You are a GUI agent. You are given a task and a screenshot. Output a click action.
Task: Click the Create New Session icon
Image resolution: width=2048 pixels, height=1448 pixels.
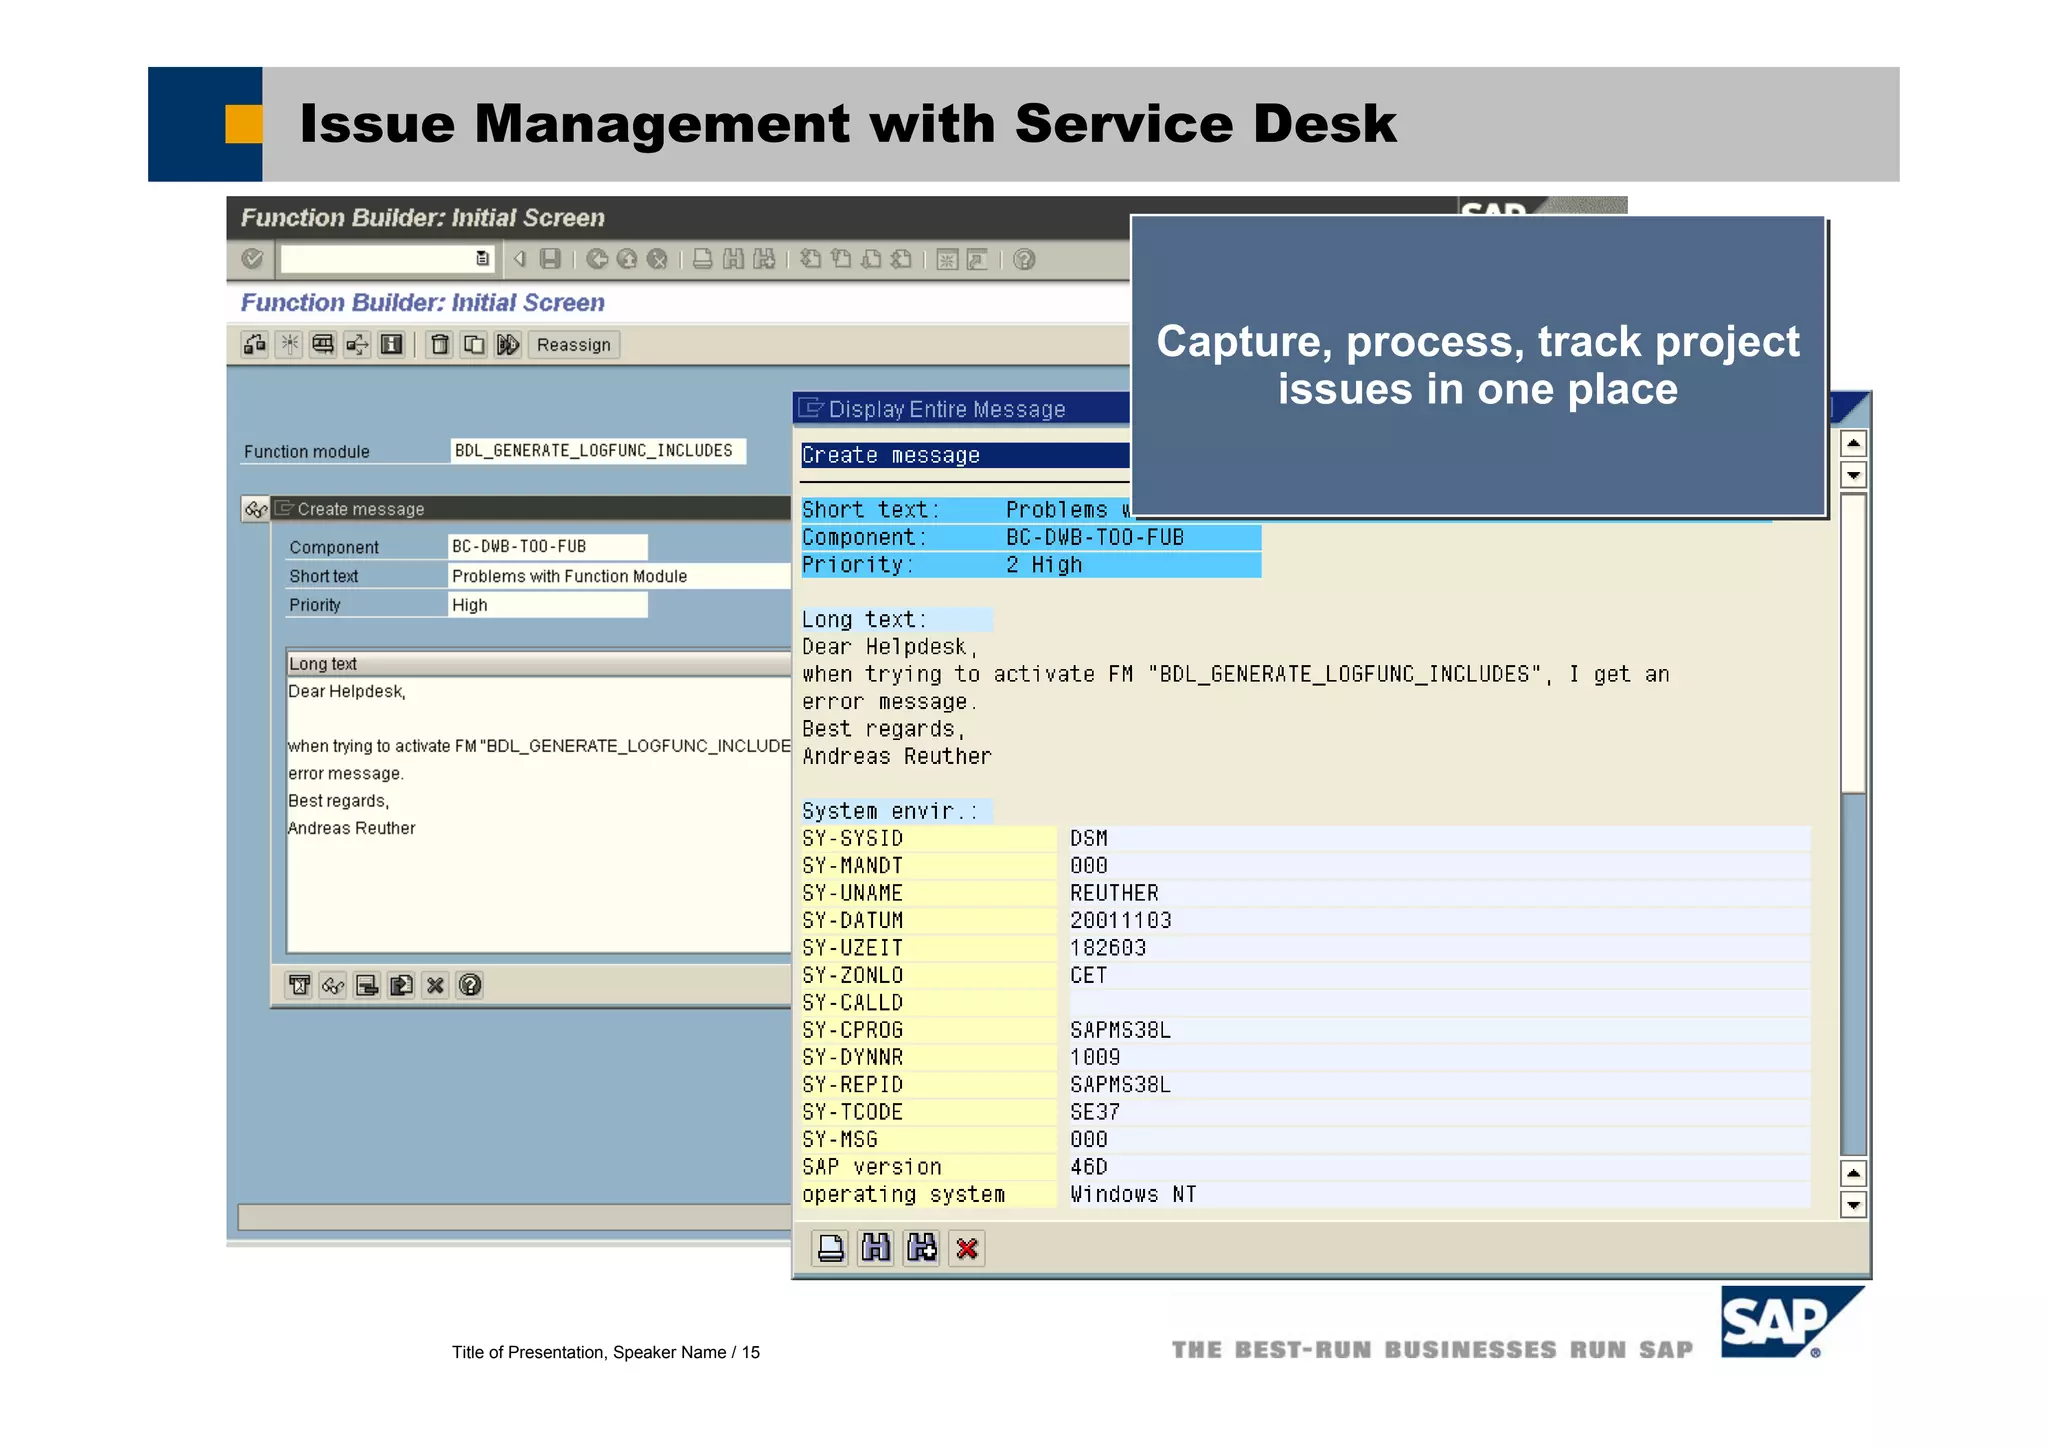947,259
